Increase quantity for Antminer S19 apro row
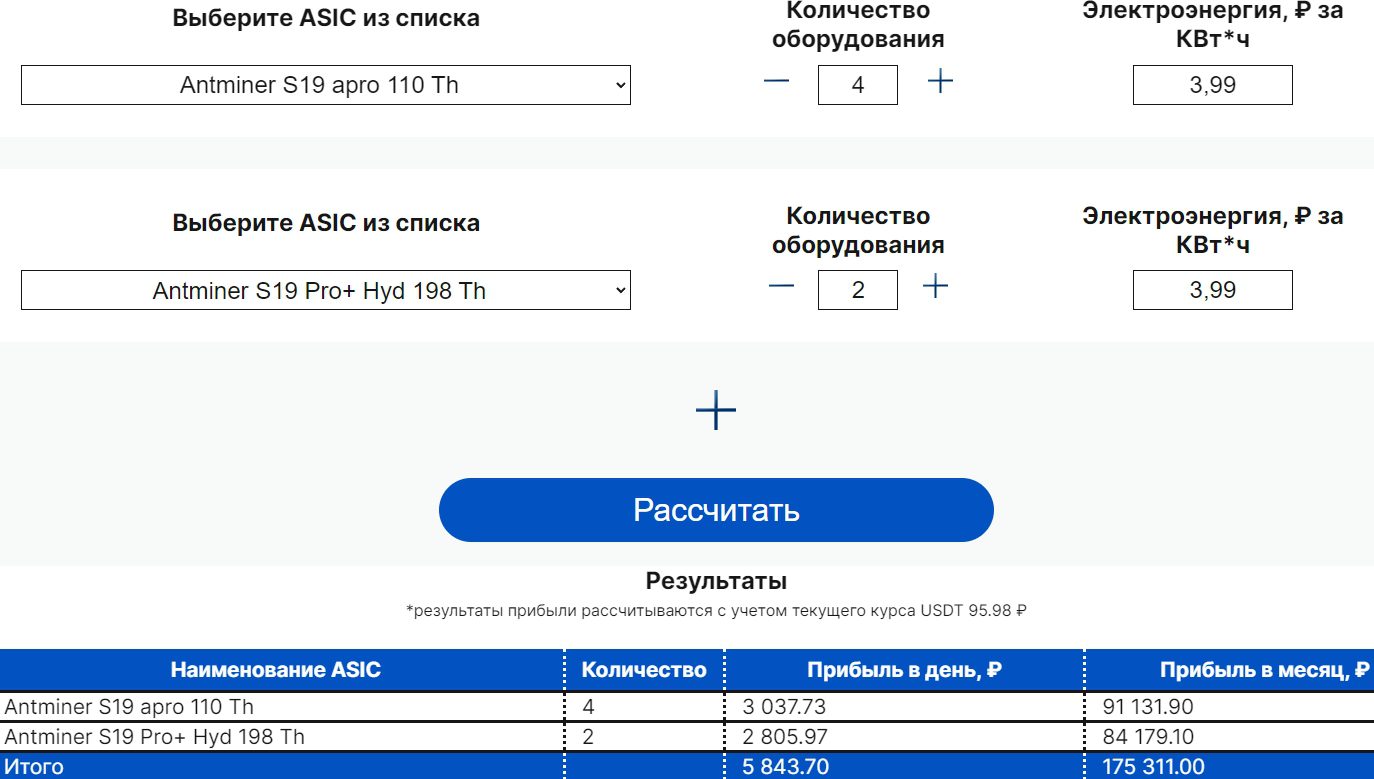Viewport: 1374px width, 779px height. tap(940, 81)
